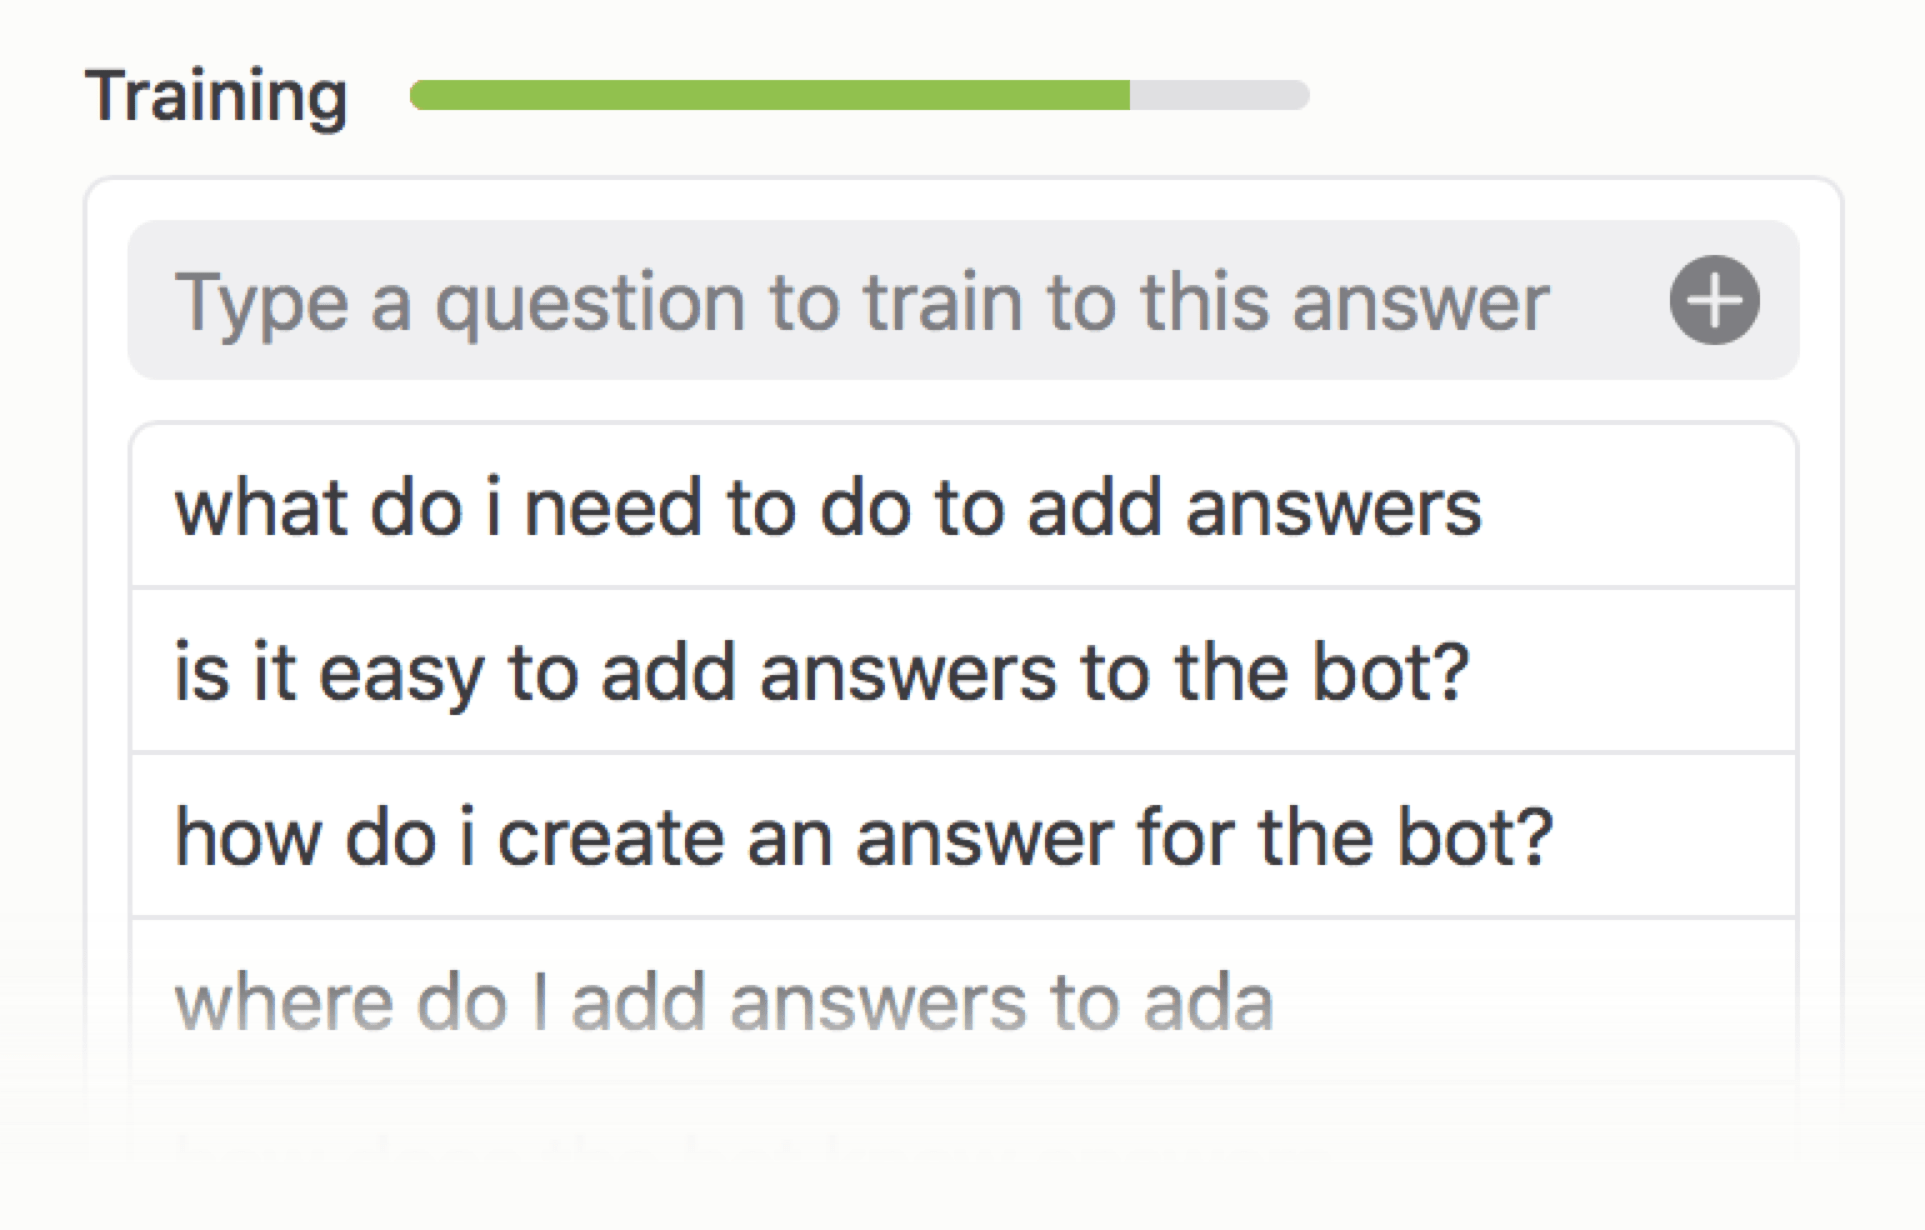Click the far left end of the Training bar
The width and height of the screenshot is (1925, 1230).
[420, 95]
